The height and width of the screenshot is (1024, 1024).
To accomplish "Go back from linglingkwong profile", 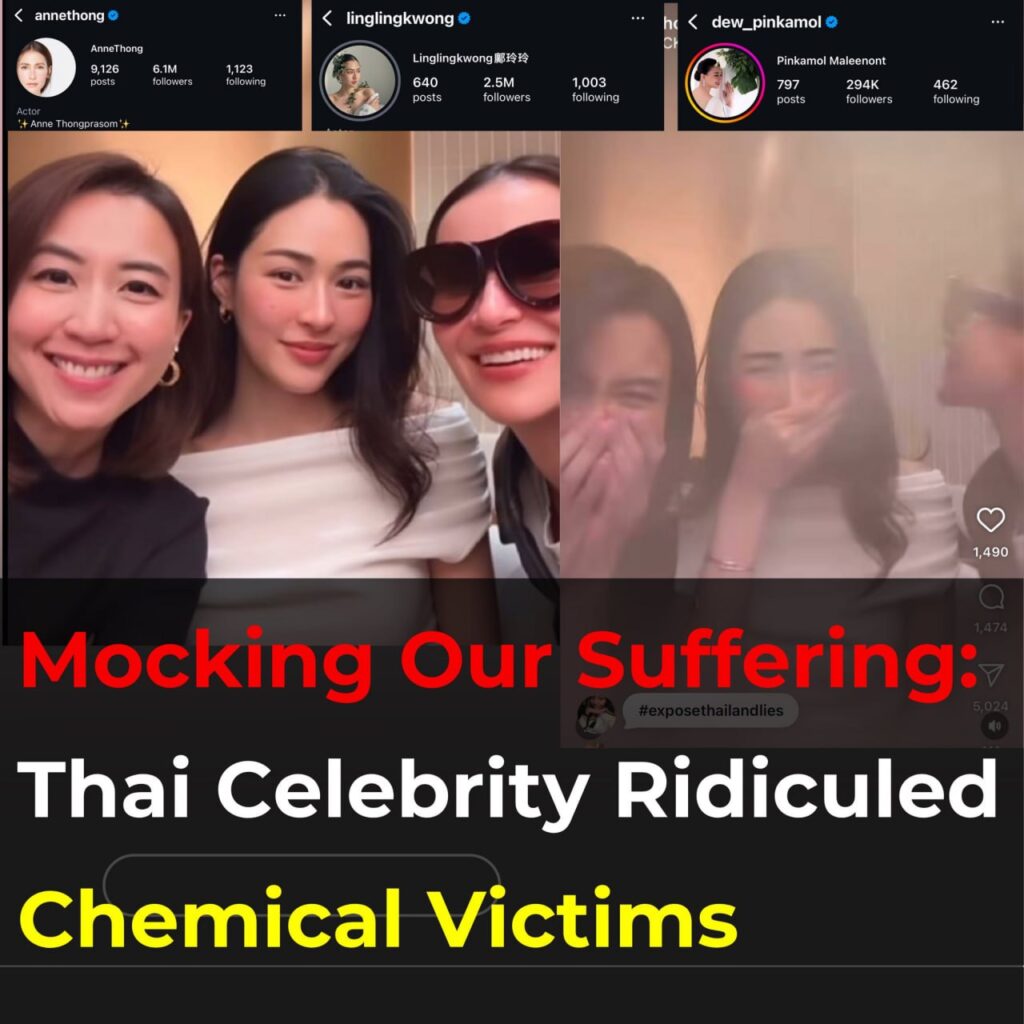I will tap(327, 18).
